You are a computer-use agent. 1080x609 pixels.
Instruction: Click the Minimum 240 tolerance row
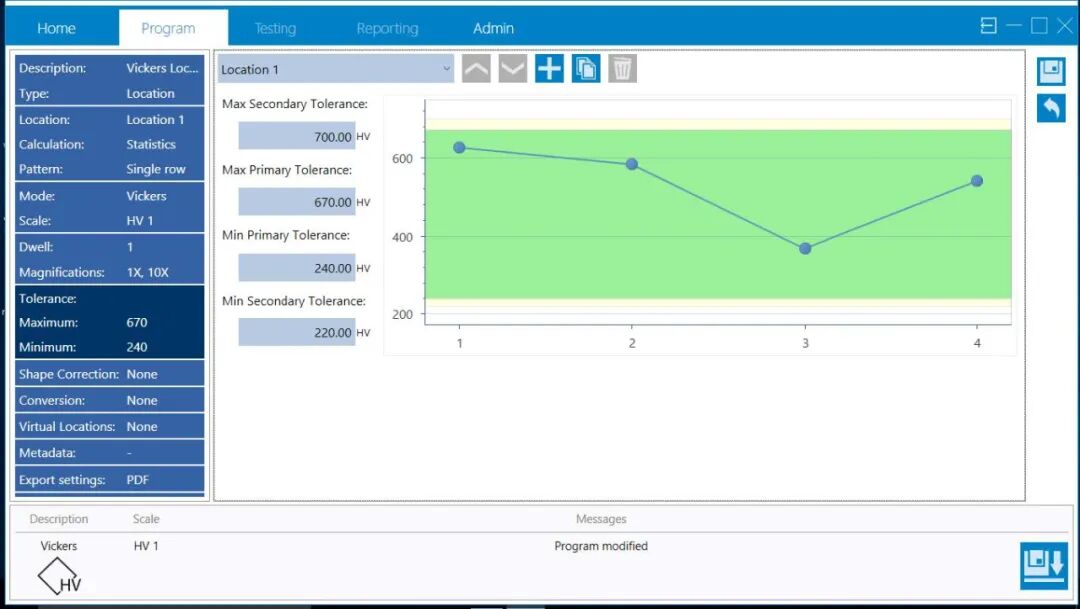click(110, 347)
